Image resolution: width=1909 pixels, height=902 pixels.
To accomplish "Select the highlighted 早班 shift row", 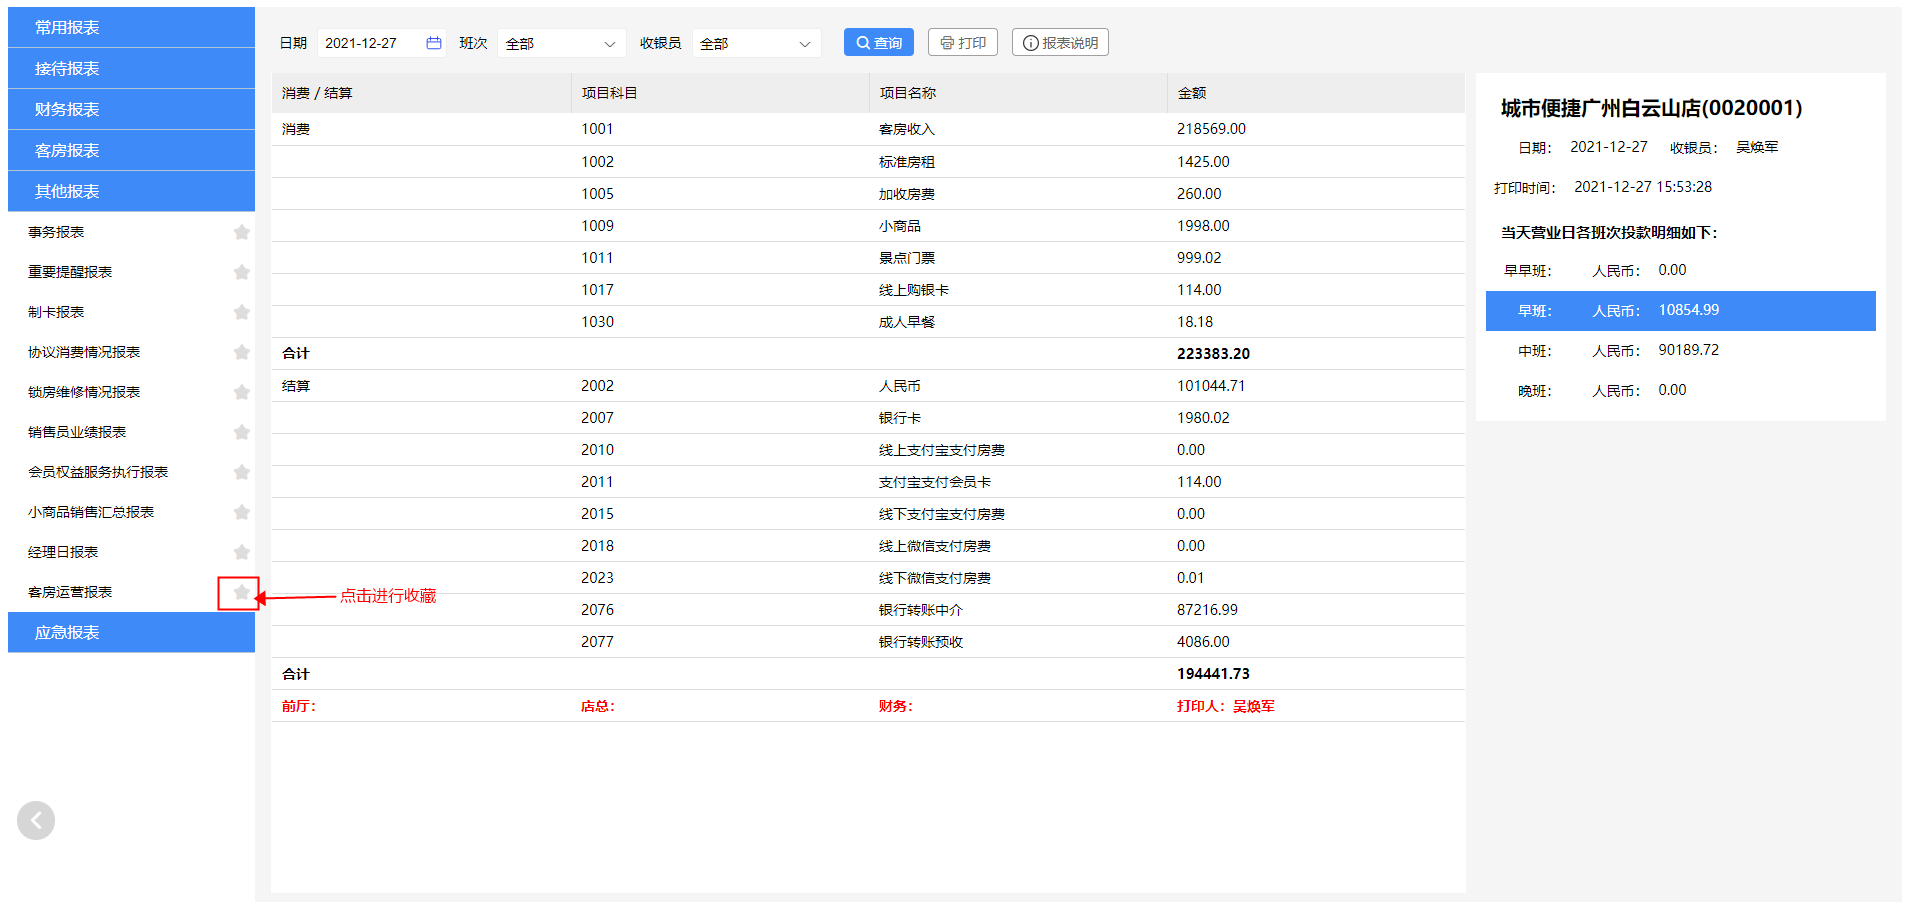I will pyautogui.click(x=1681, y=311).
